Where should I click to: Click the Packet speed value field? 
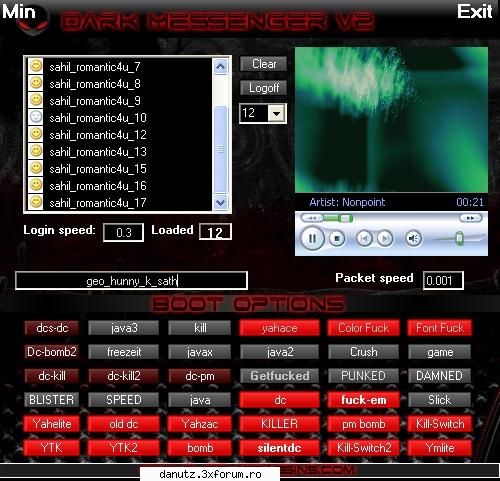[x=443, y=280]
